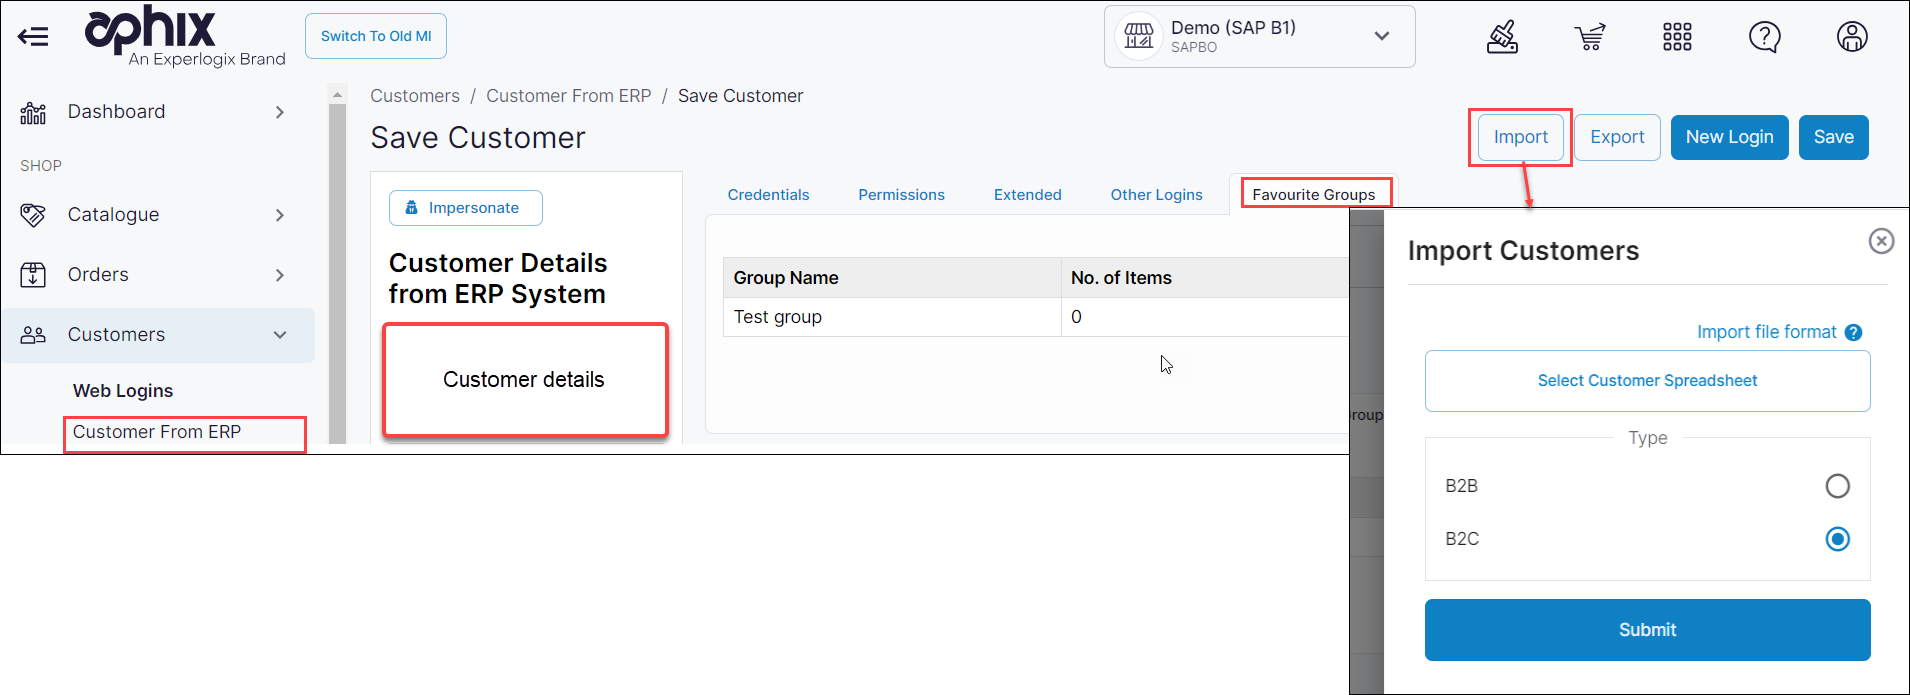Close the Import Customers panel
1910x695 pixels.
coord(1881,241)
